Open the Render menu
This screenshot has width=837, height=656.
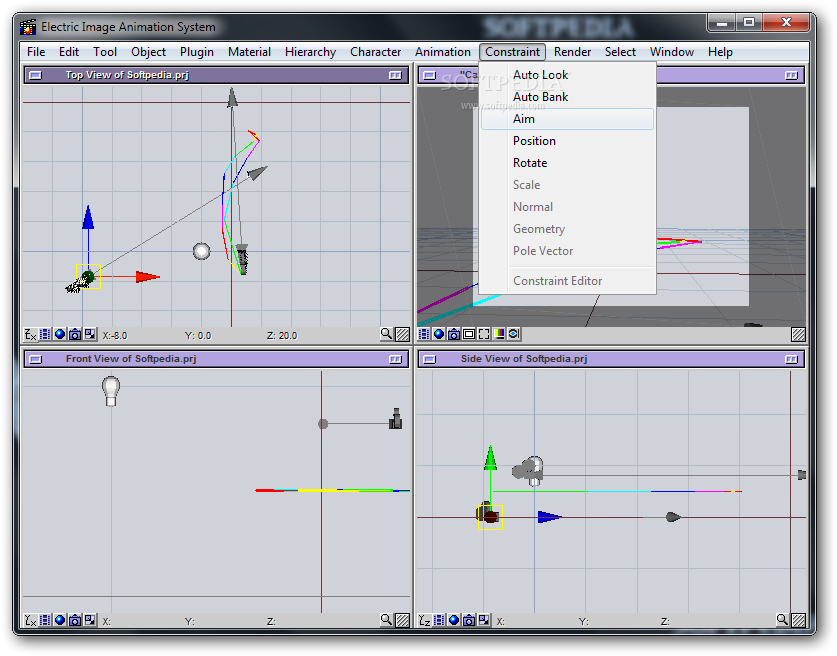tap(572, 52)
